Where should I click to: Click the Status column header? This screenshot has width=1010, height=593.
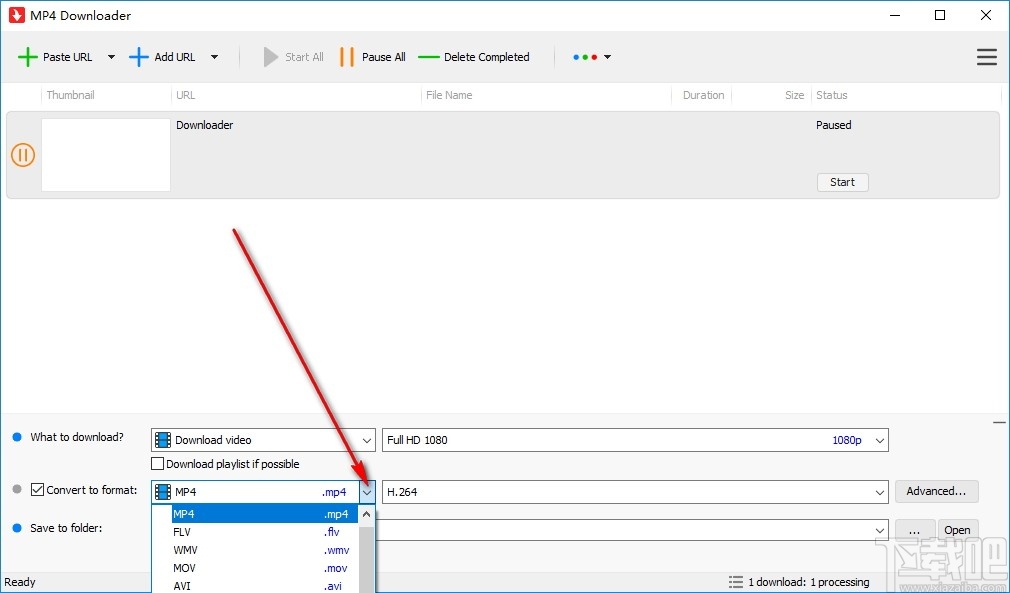[x=832, y=95]
